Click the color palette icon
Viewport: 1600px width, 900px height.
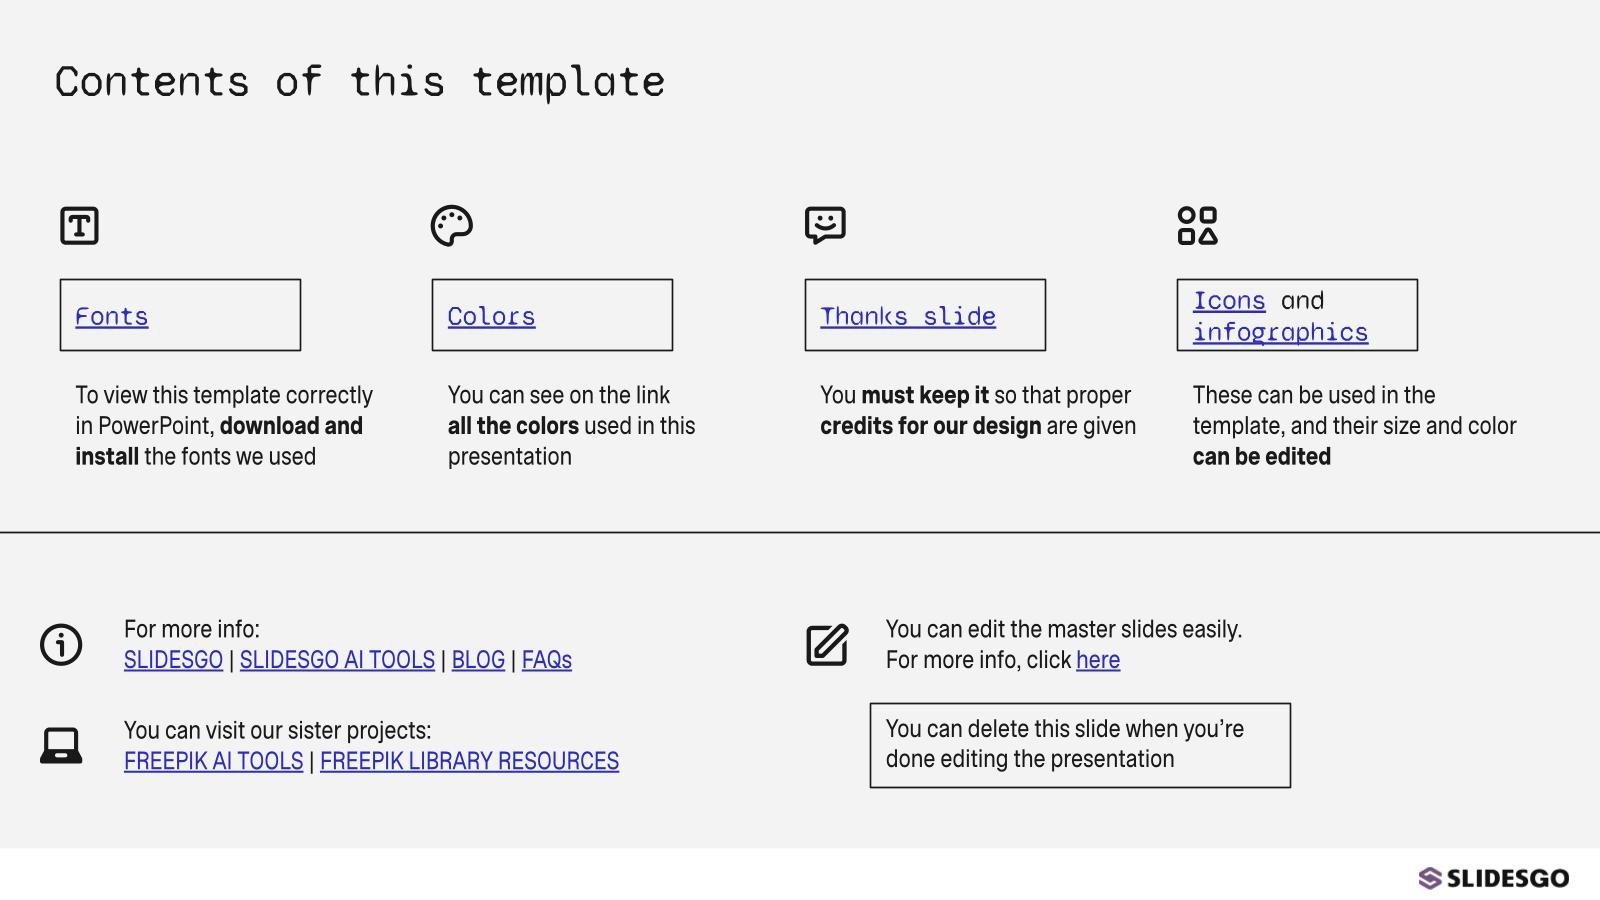[x=451, y=225]
